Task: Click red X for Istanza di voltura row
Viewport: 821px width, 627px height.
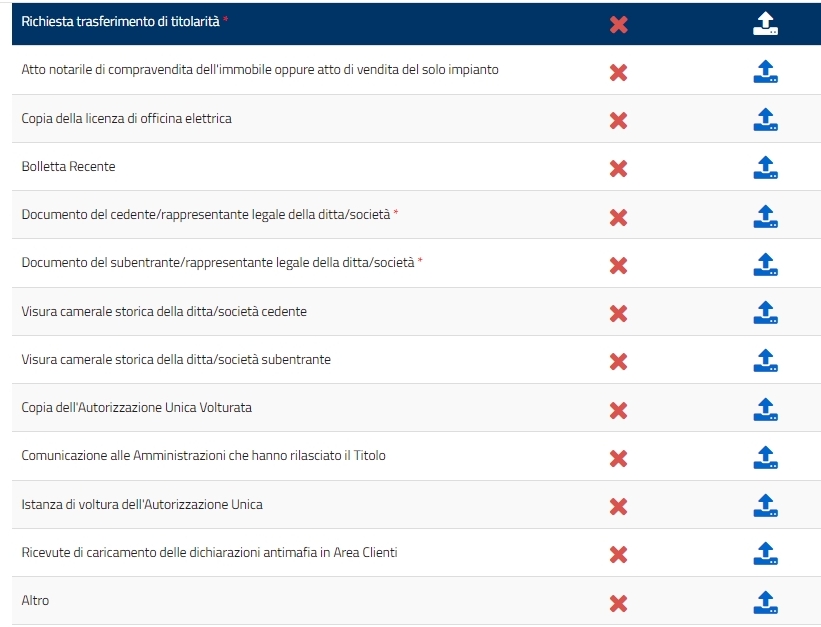Action: click(x=618, y=507)
